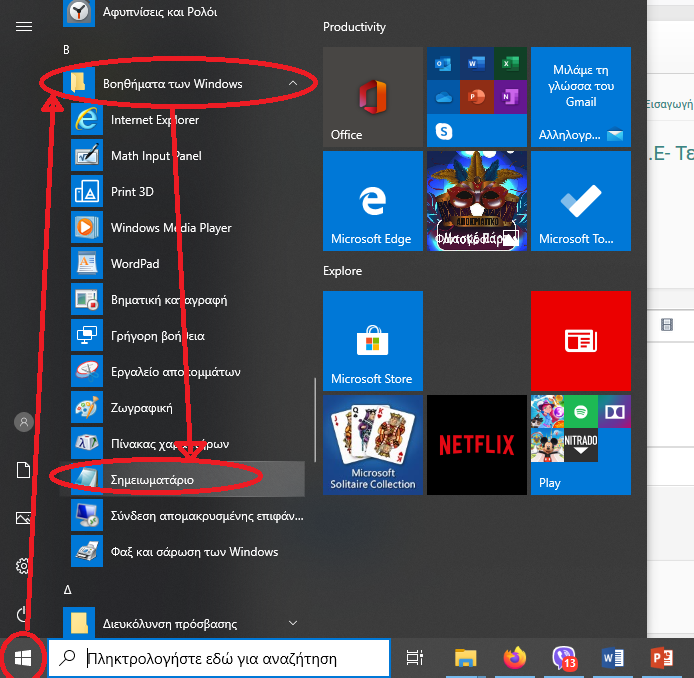The width and height of the screenshot is (694, 678).
Task: Open Print 3D app
Action: 182,192
